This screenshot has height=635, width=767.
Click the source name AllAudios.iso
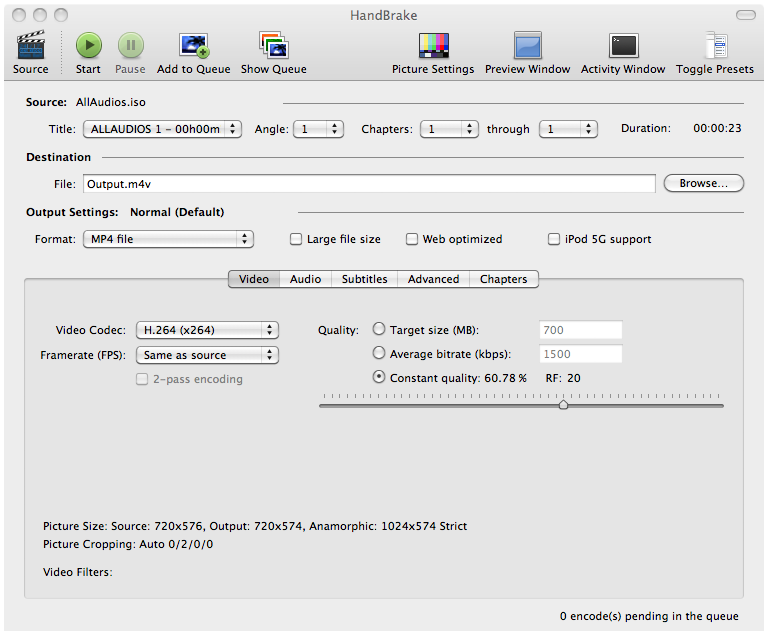(x=111, y=102)
